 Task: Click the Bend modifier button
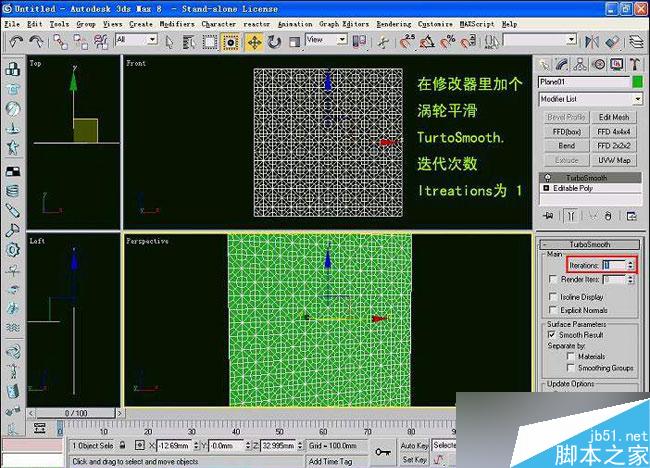[566, 146]
